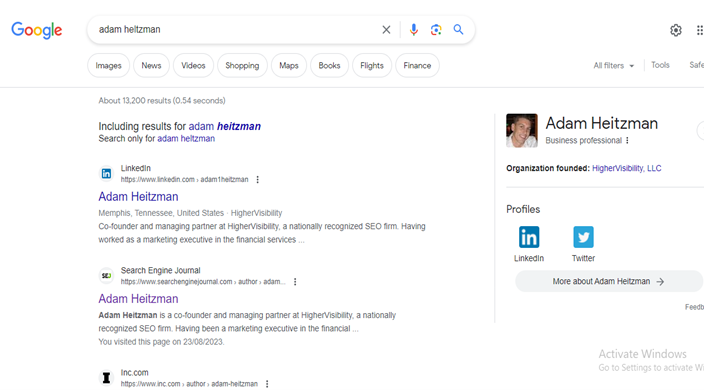Click the LinkedIn favicon in first result
Viewport: 704px width, 390px height.
(106, 174)
